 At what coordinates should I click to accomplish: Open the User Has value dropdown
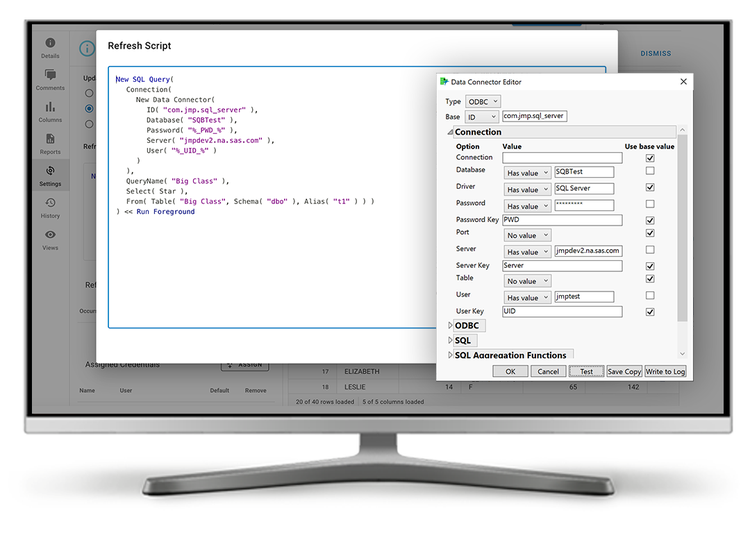coord(527,297)
